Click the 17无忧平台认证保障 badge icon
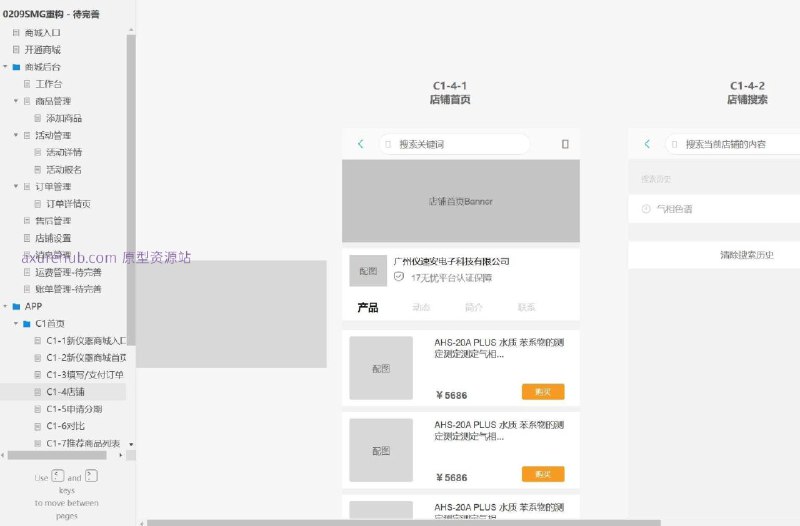800x526 pixels. (399, 277)
